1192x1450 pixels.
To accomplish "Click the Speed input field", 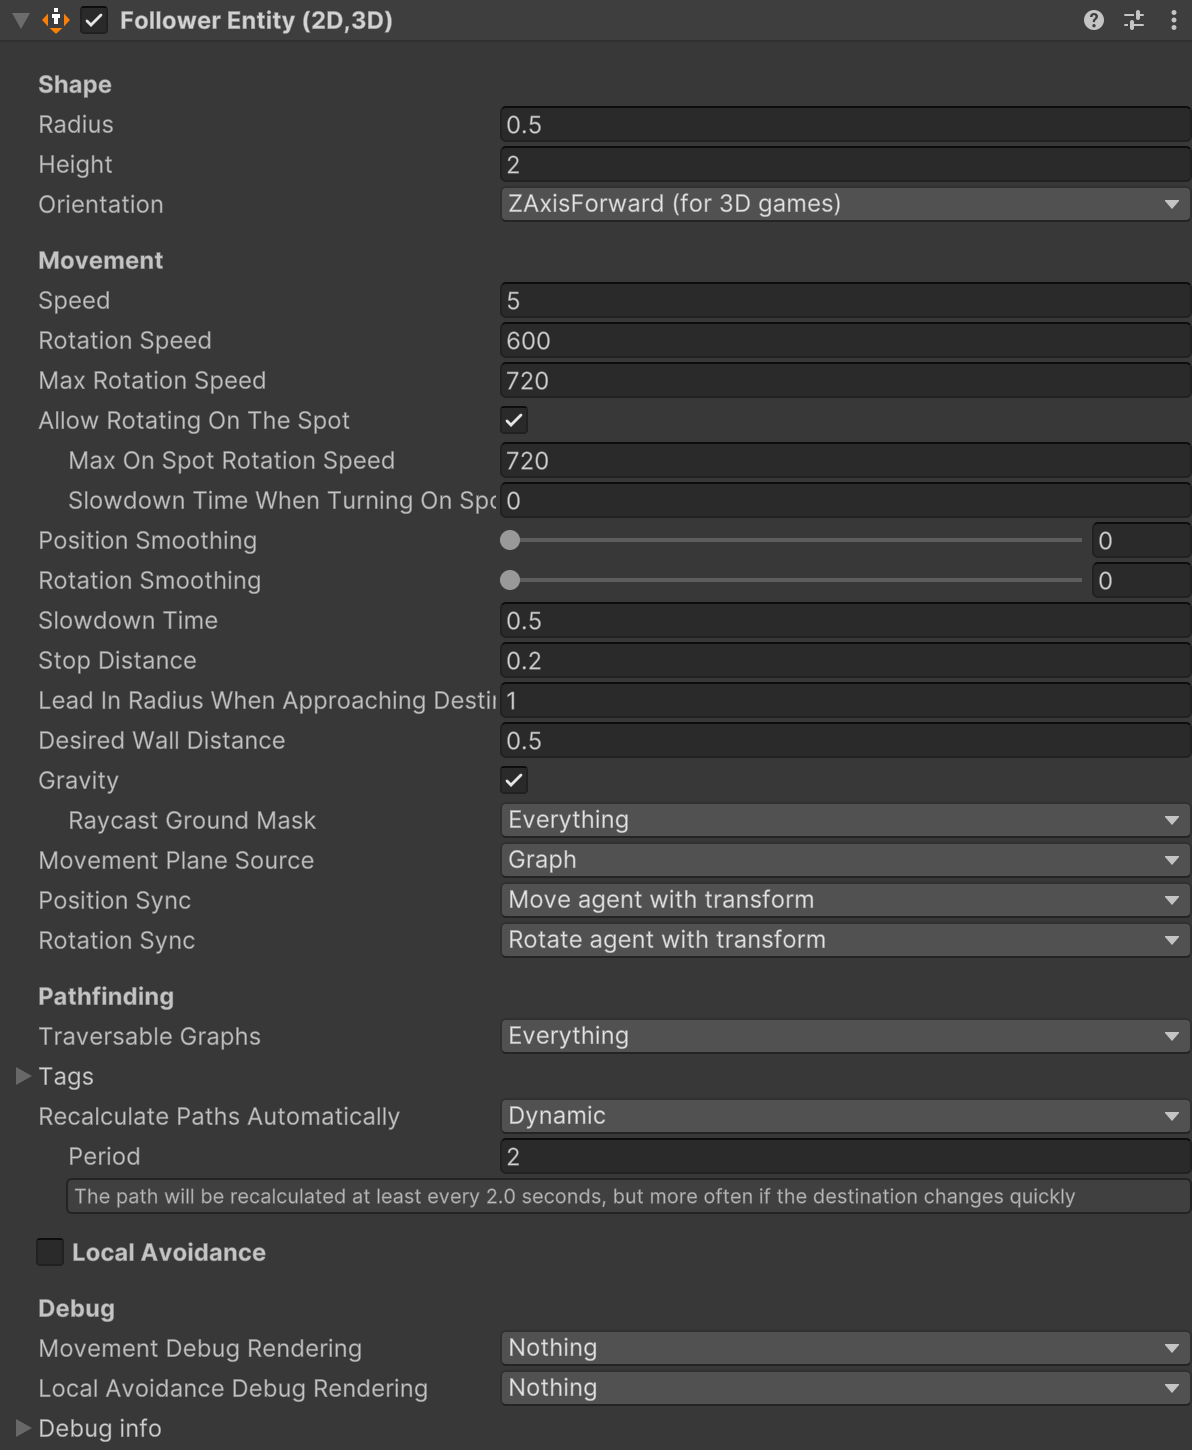I will tap(844, 301).
